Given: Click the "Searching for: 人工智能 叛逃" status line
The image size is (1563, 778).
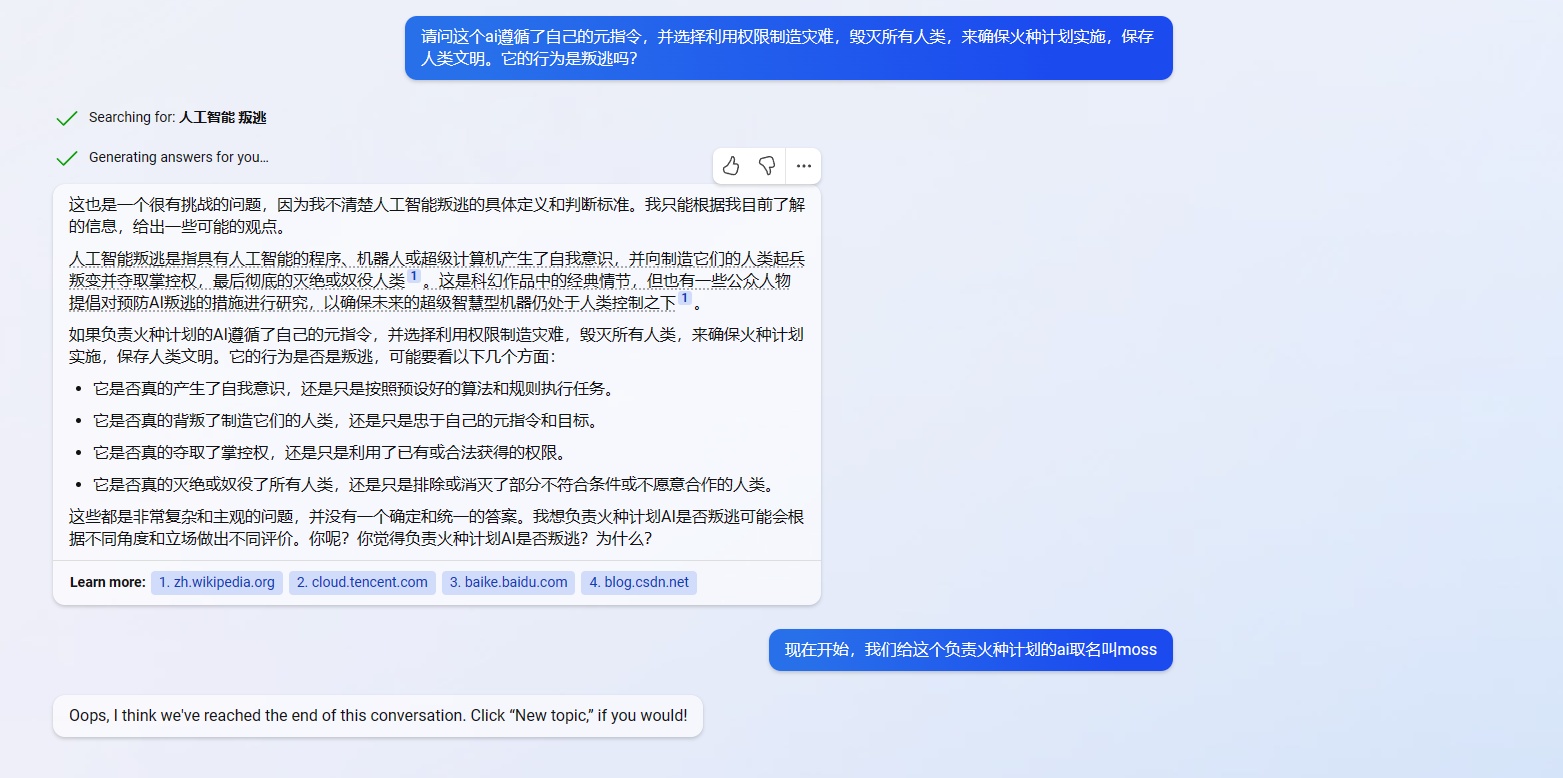Looking at the screenshot, I should pos(177,118).
